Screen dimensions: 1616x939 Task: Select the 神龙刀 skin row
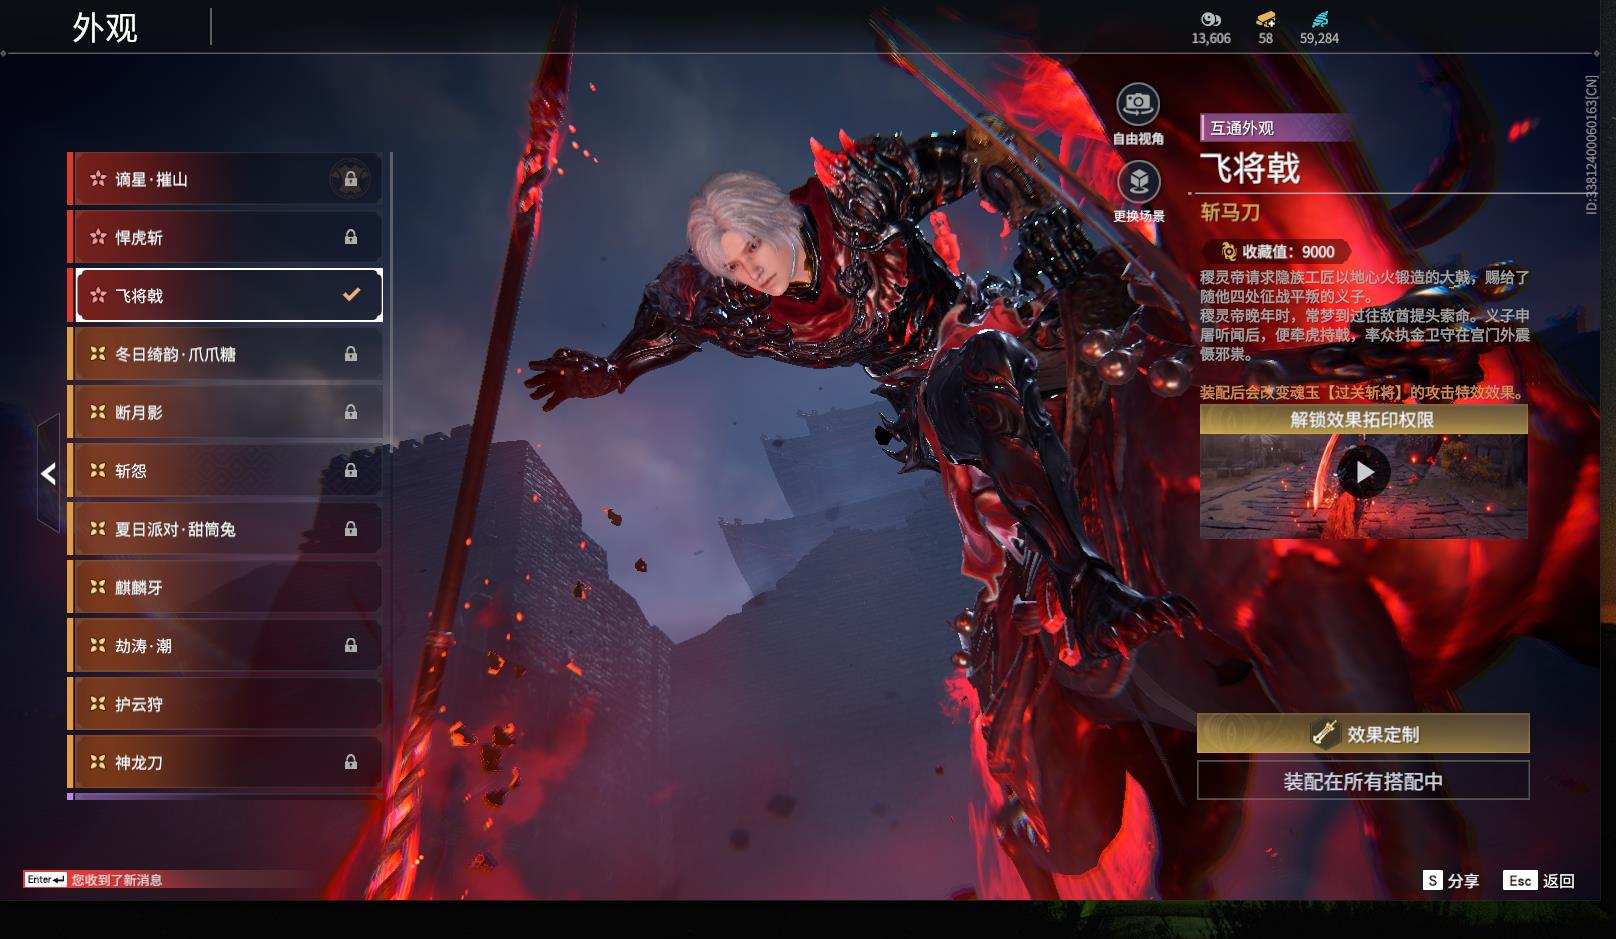[226, 762]
